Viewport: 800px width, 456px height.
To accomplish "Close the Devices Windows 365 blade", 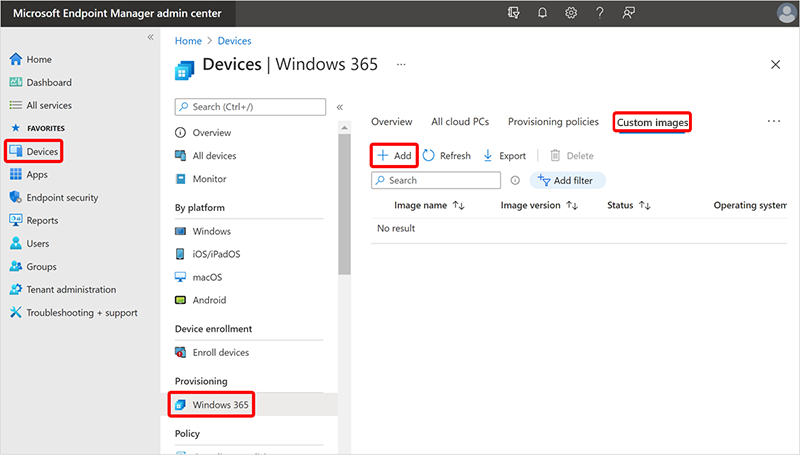I will click(775, 65).
